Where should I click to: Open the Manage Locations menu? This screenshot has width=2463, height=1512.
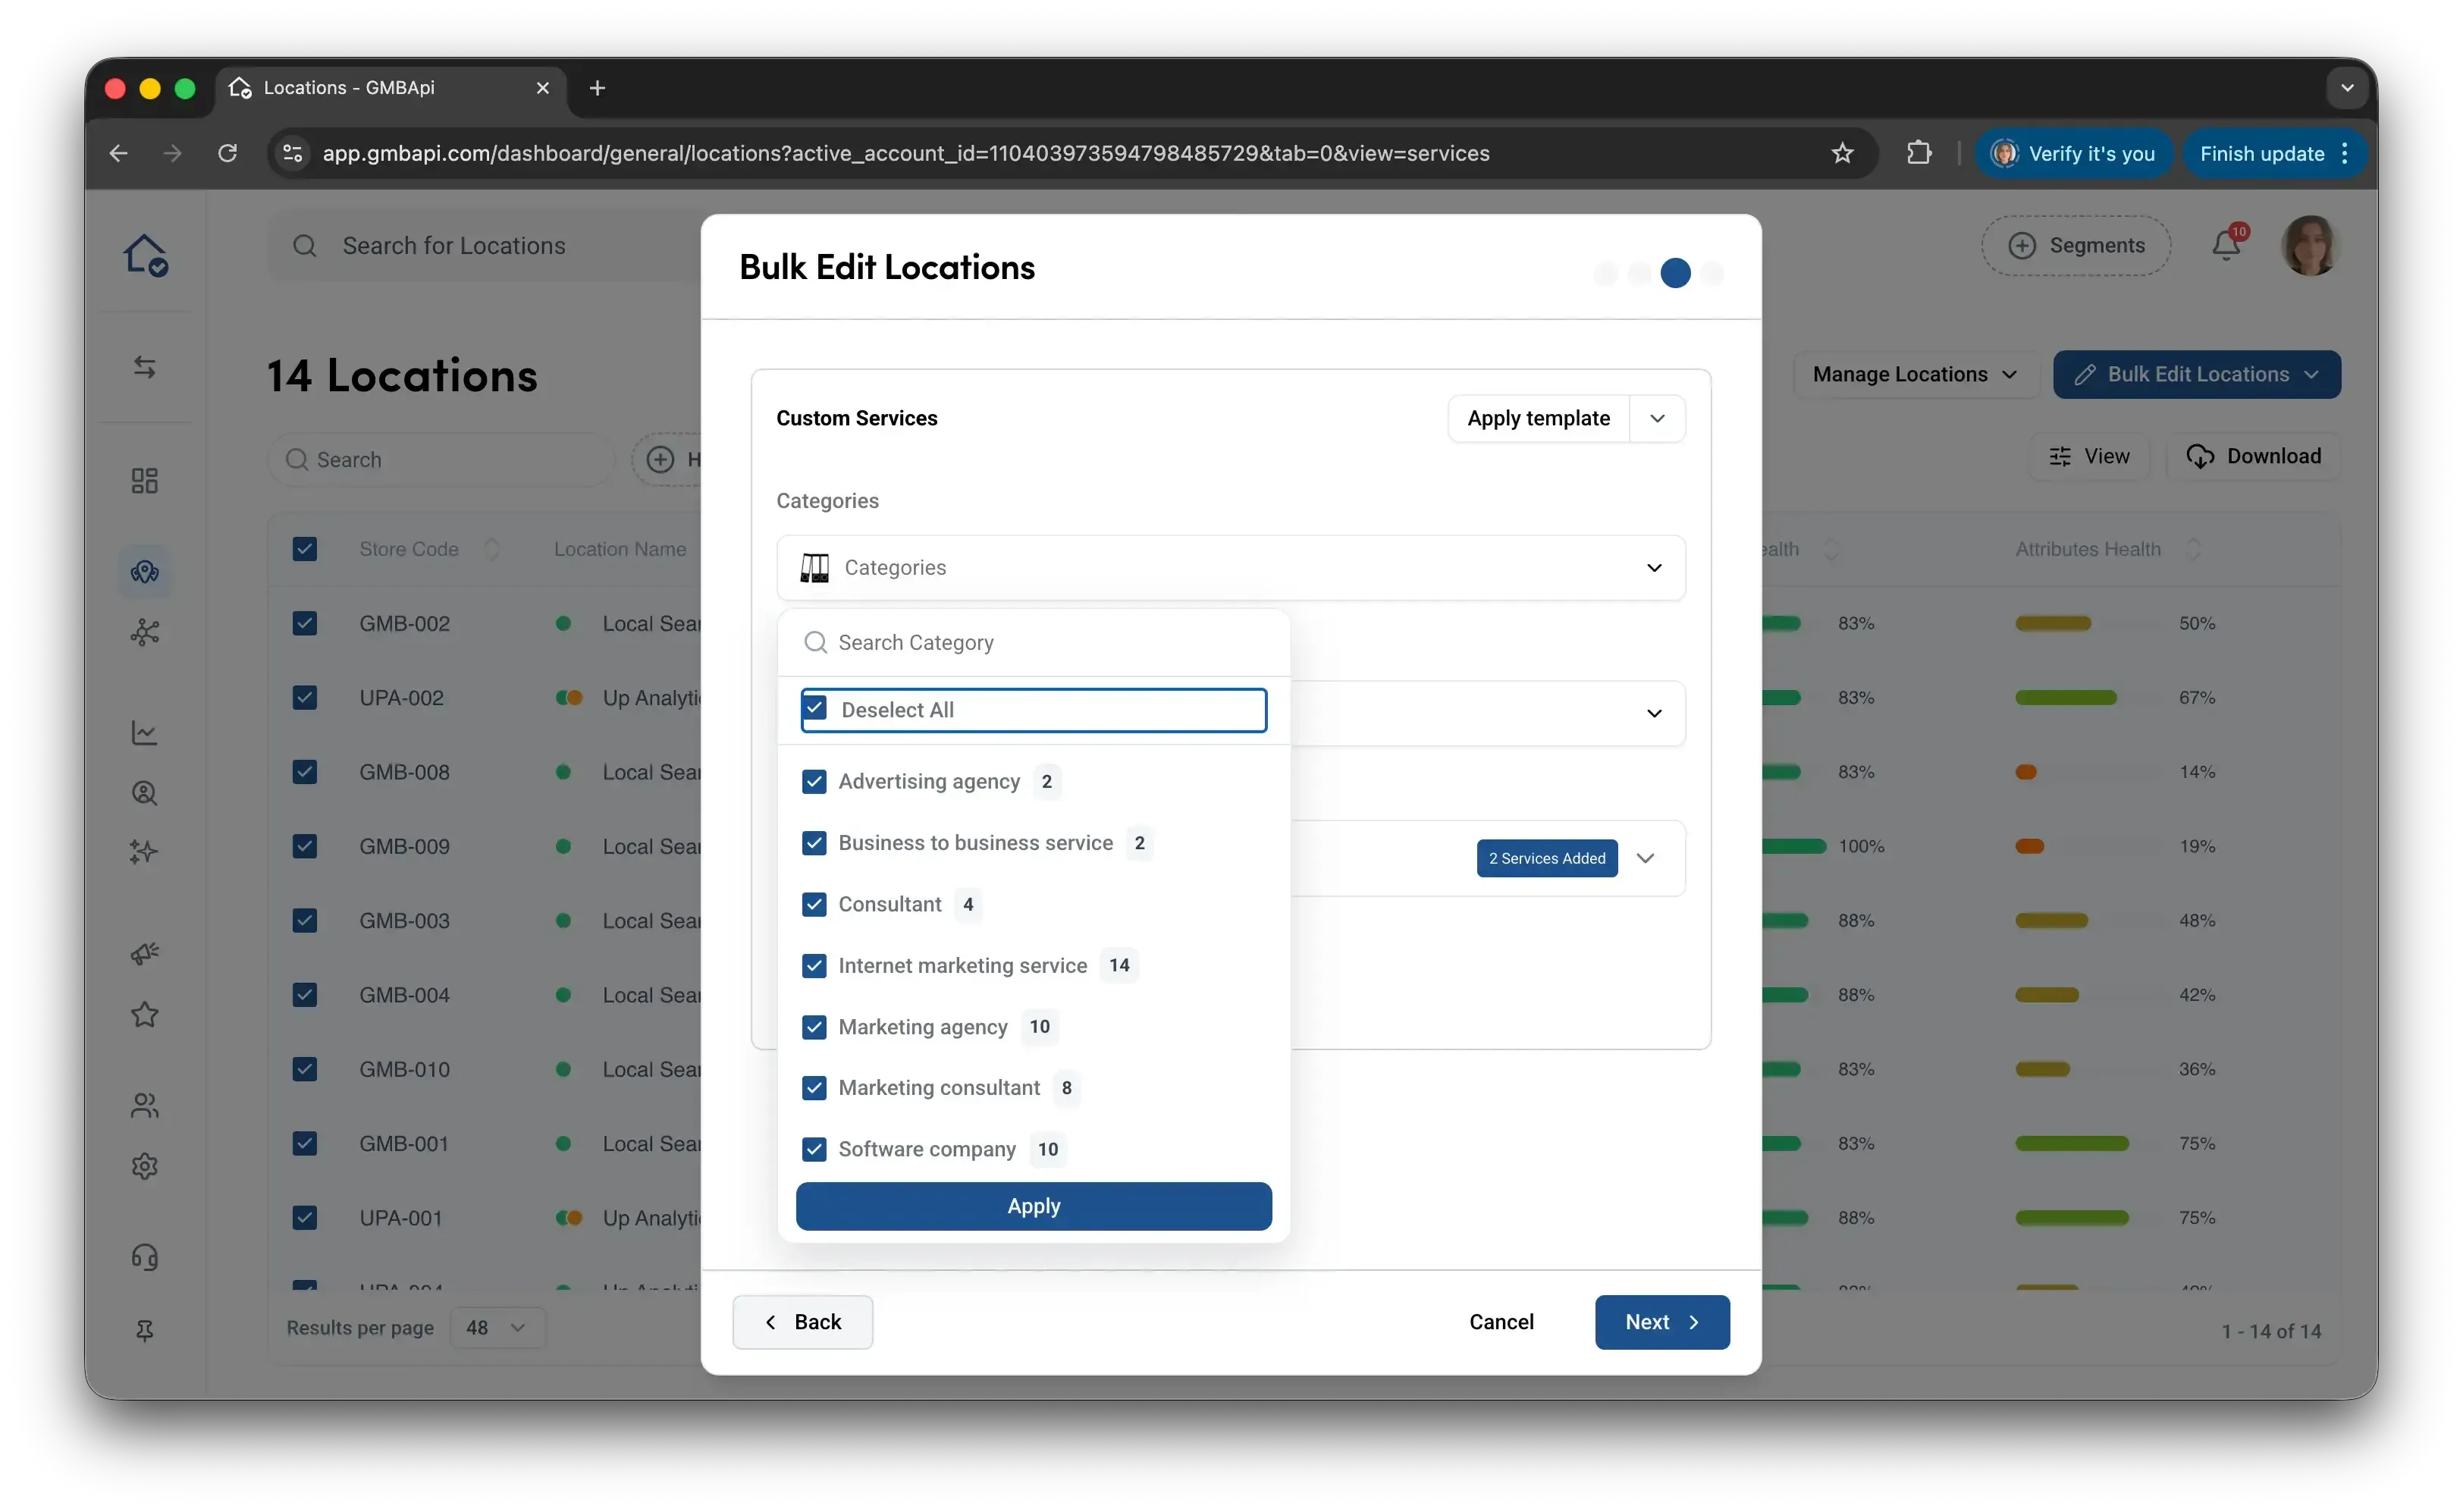coord(1915,374)
